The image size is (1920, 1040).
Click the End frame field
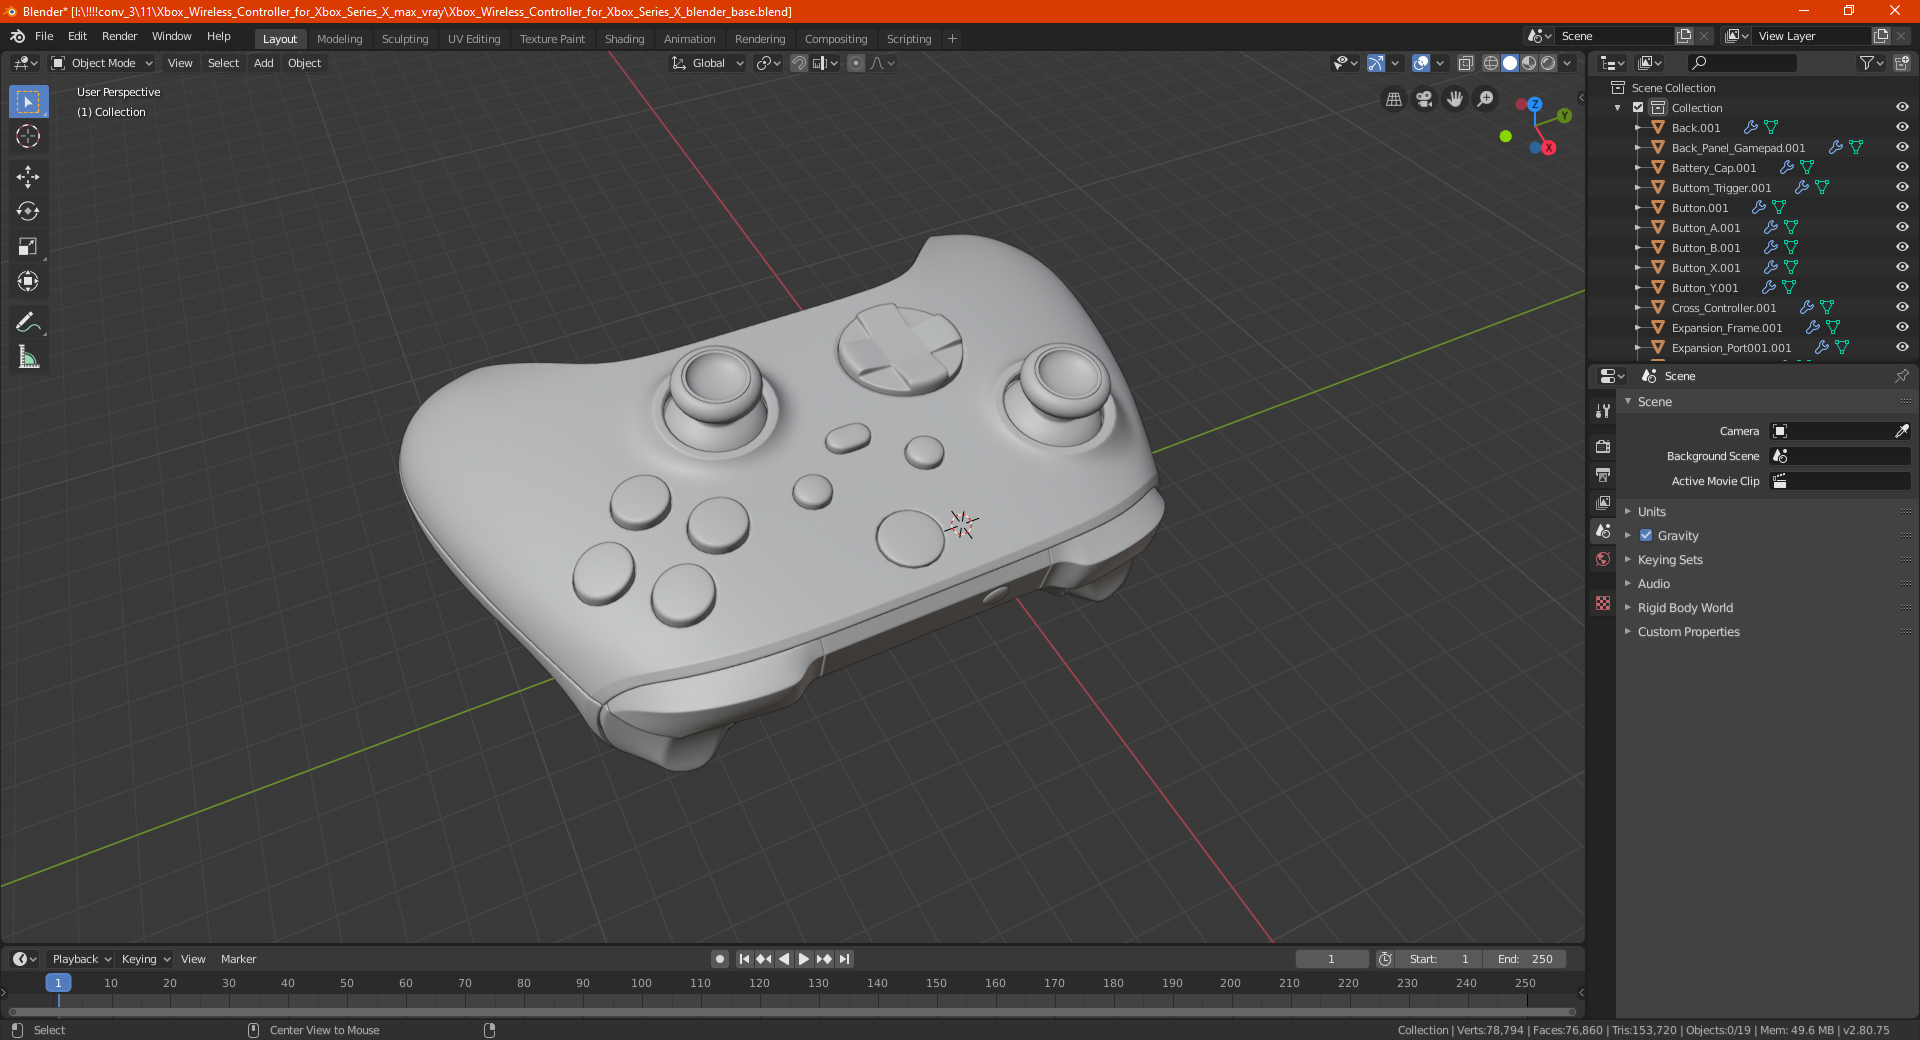click(x=1525, y=959)
